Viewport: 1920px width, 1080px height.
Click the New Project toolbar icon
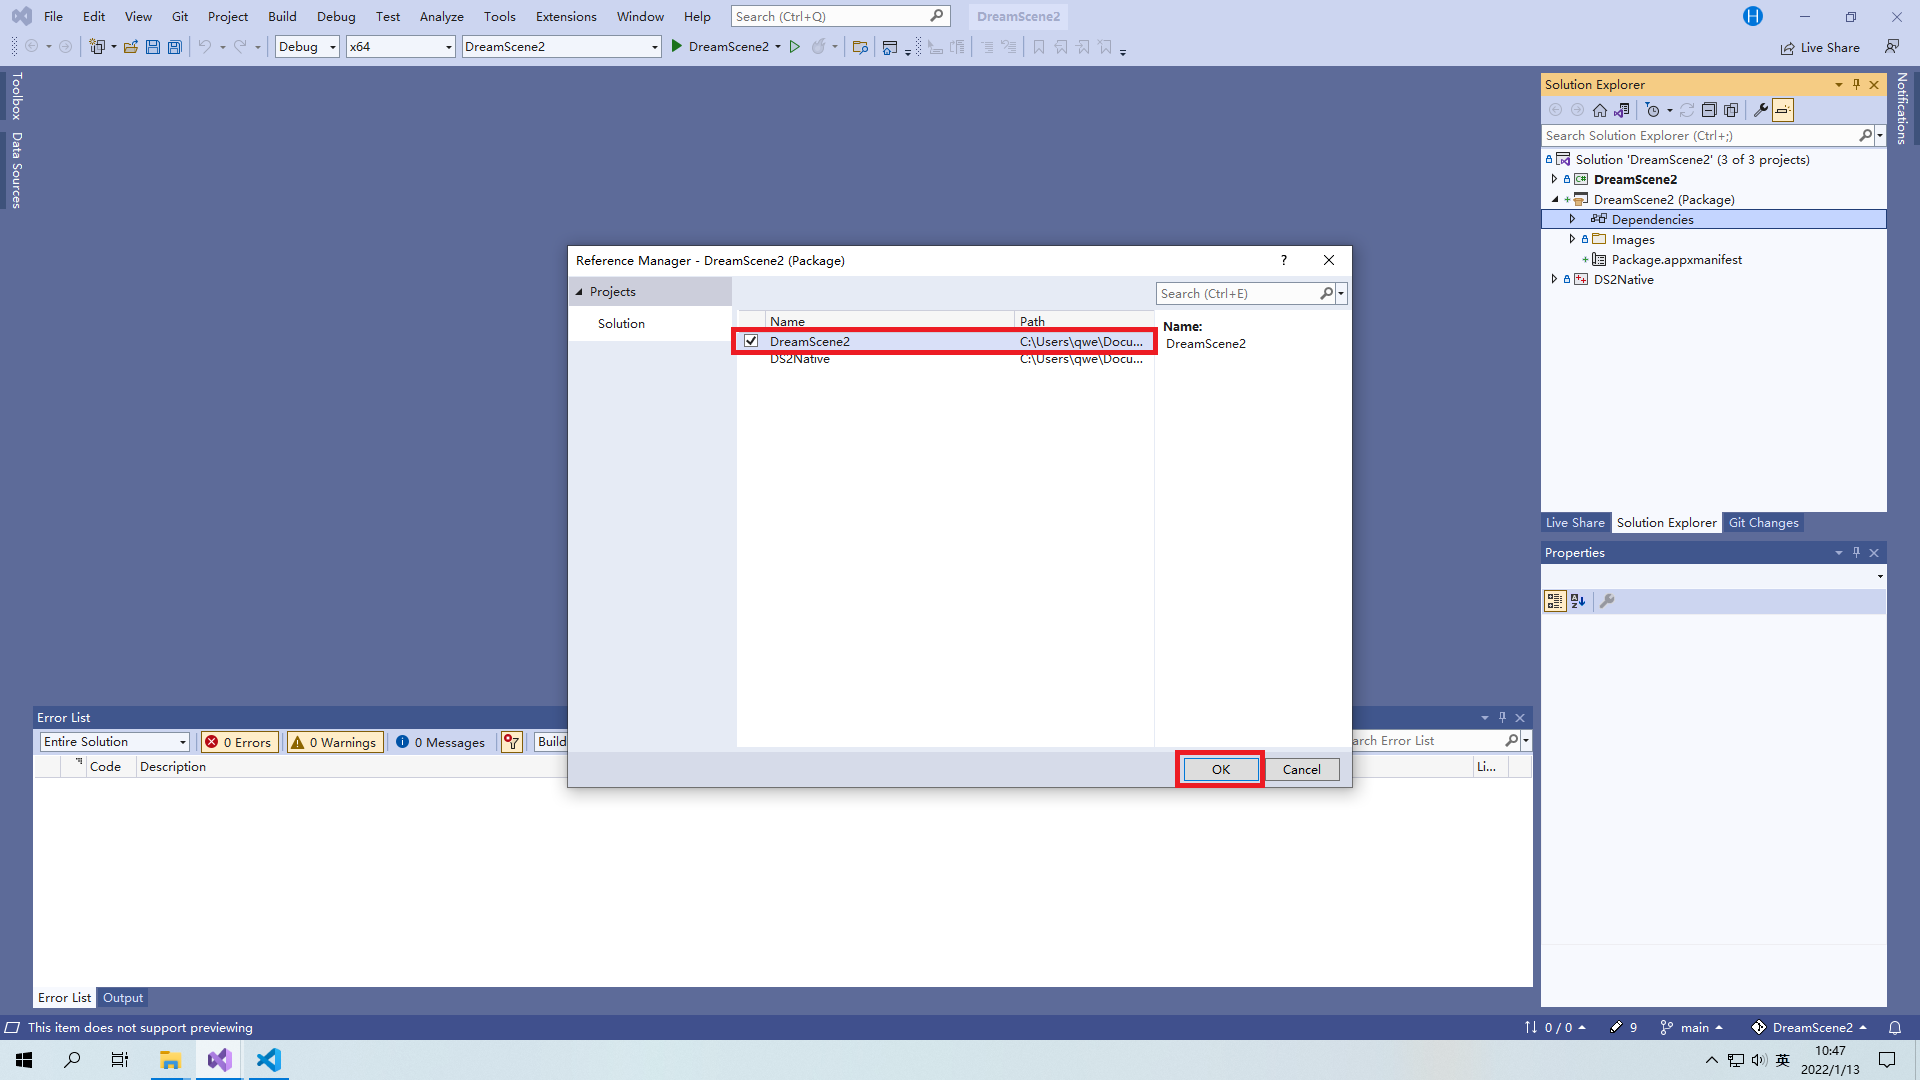point(97,47)
